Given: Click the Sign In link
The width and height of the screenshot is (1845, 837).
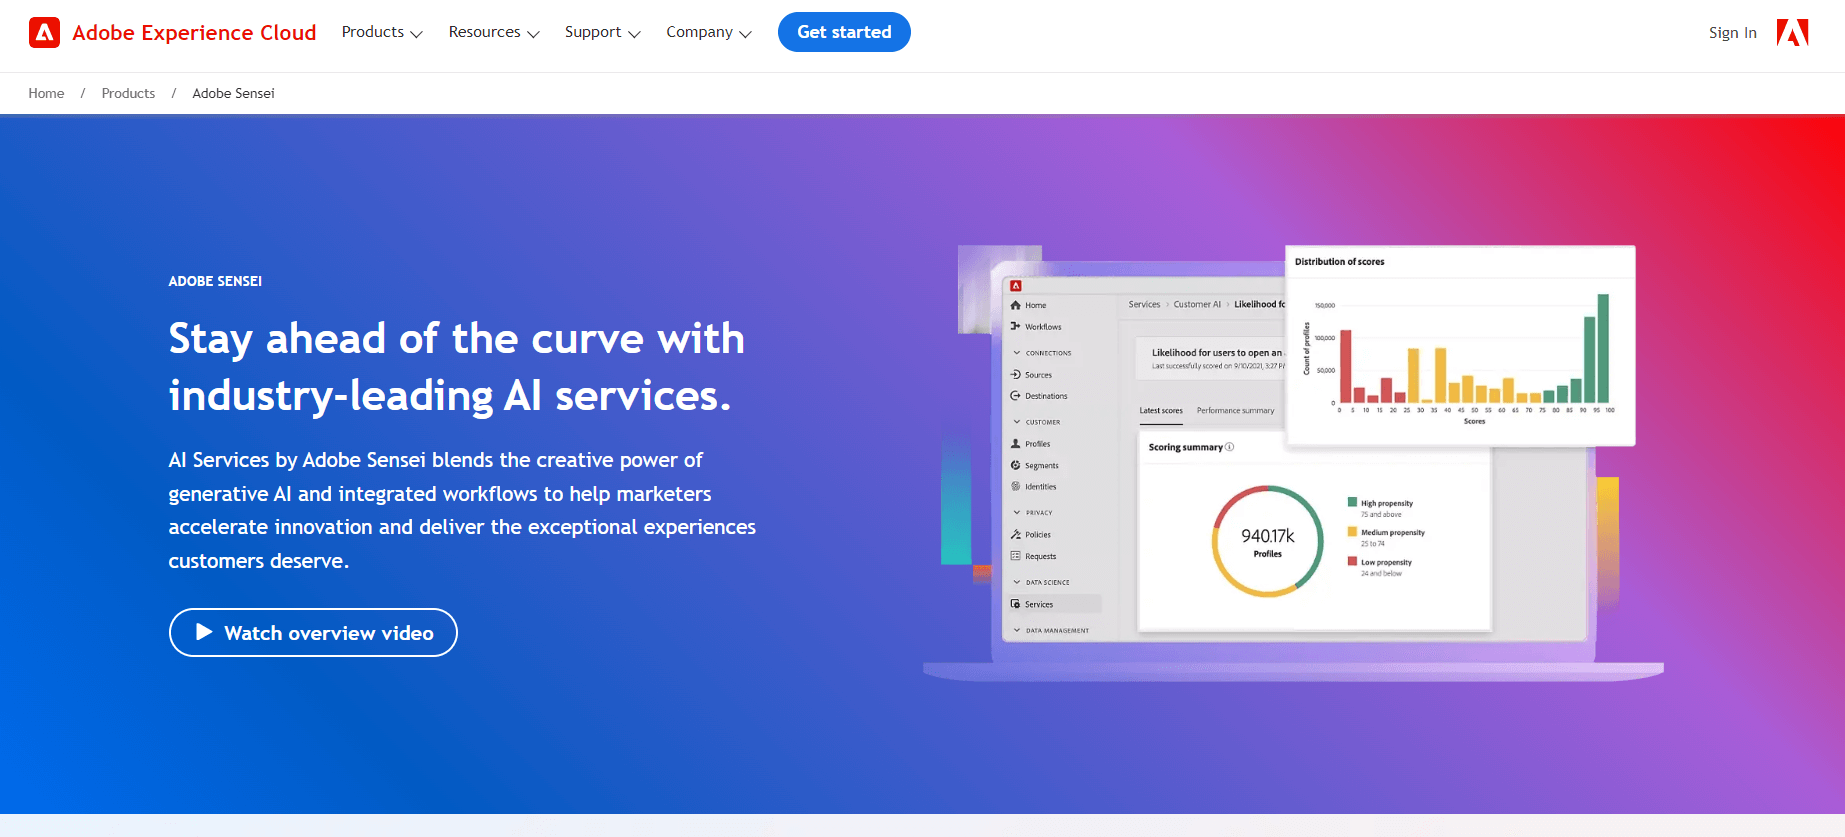Looking at the screenshot, I should [1732, 33].
